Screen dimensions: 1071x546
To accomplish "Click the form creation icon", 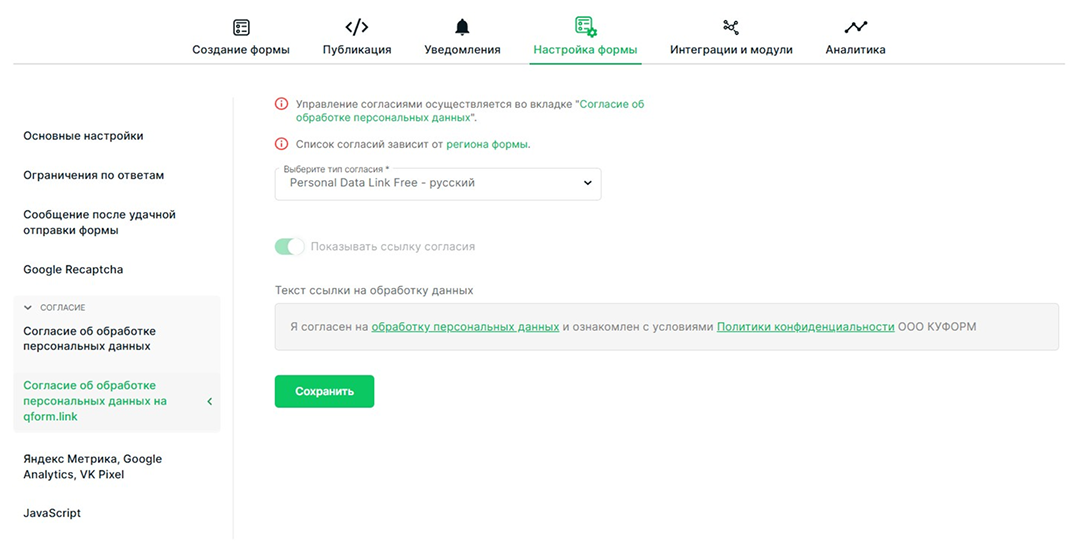I will (x=241, y=27).
